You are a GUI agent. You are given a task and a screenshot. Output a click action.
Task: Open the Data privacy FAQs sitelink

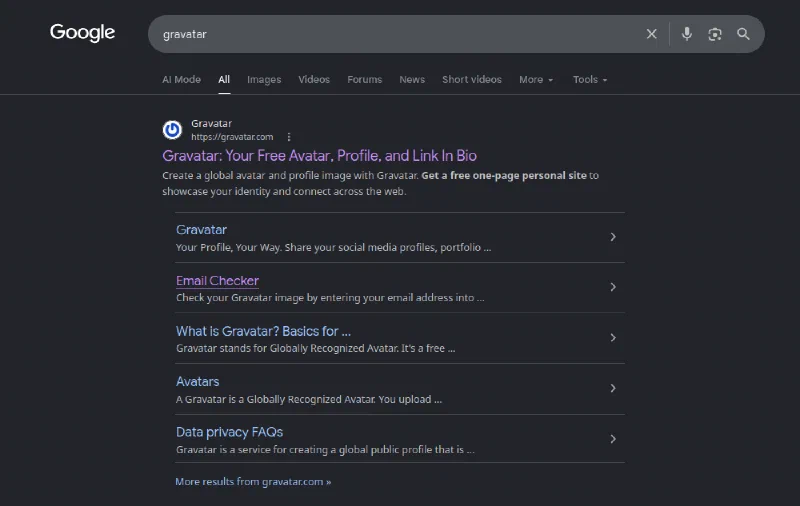(229, 432)
